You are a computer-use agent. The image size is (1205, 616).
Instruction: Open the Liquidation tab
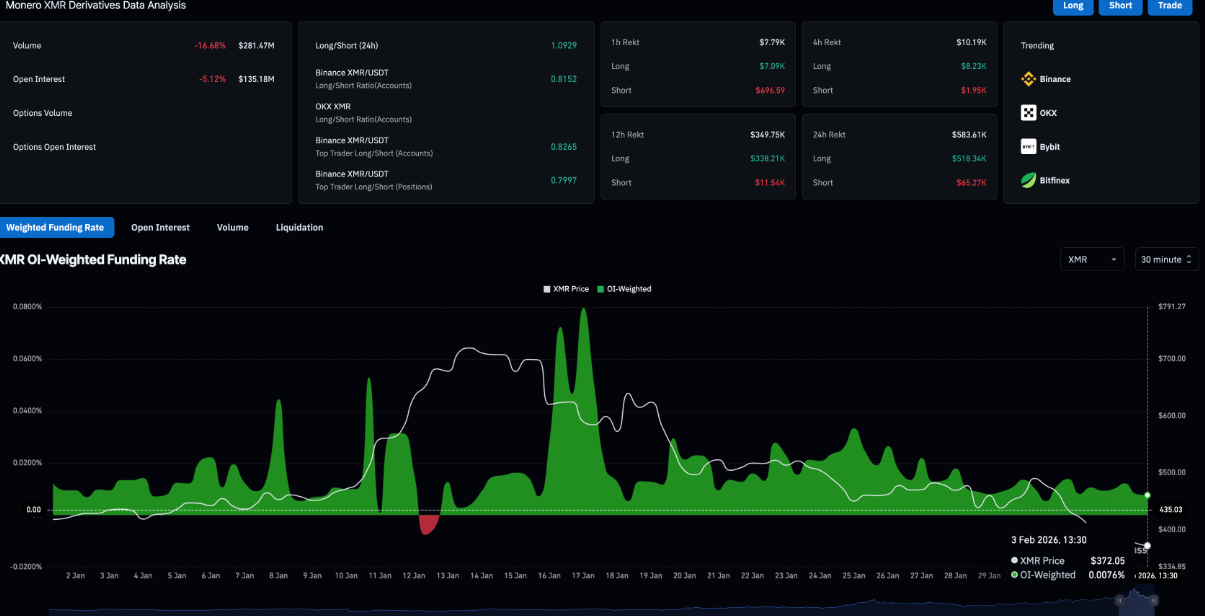click(x=299, y=228)
